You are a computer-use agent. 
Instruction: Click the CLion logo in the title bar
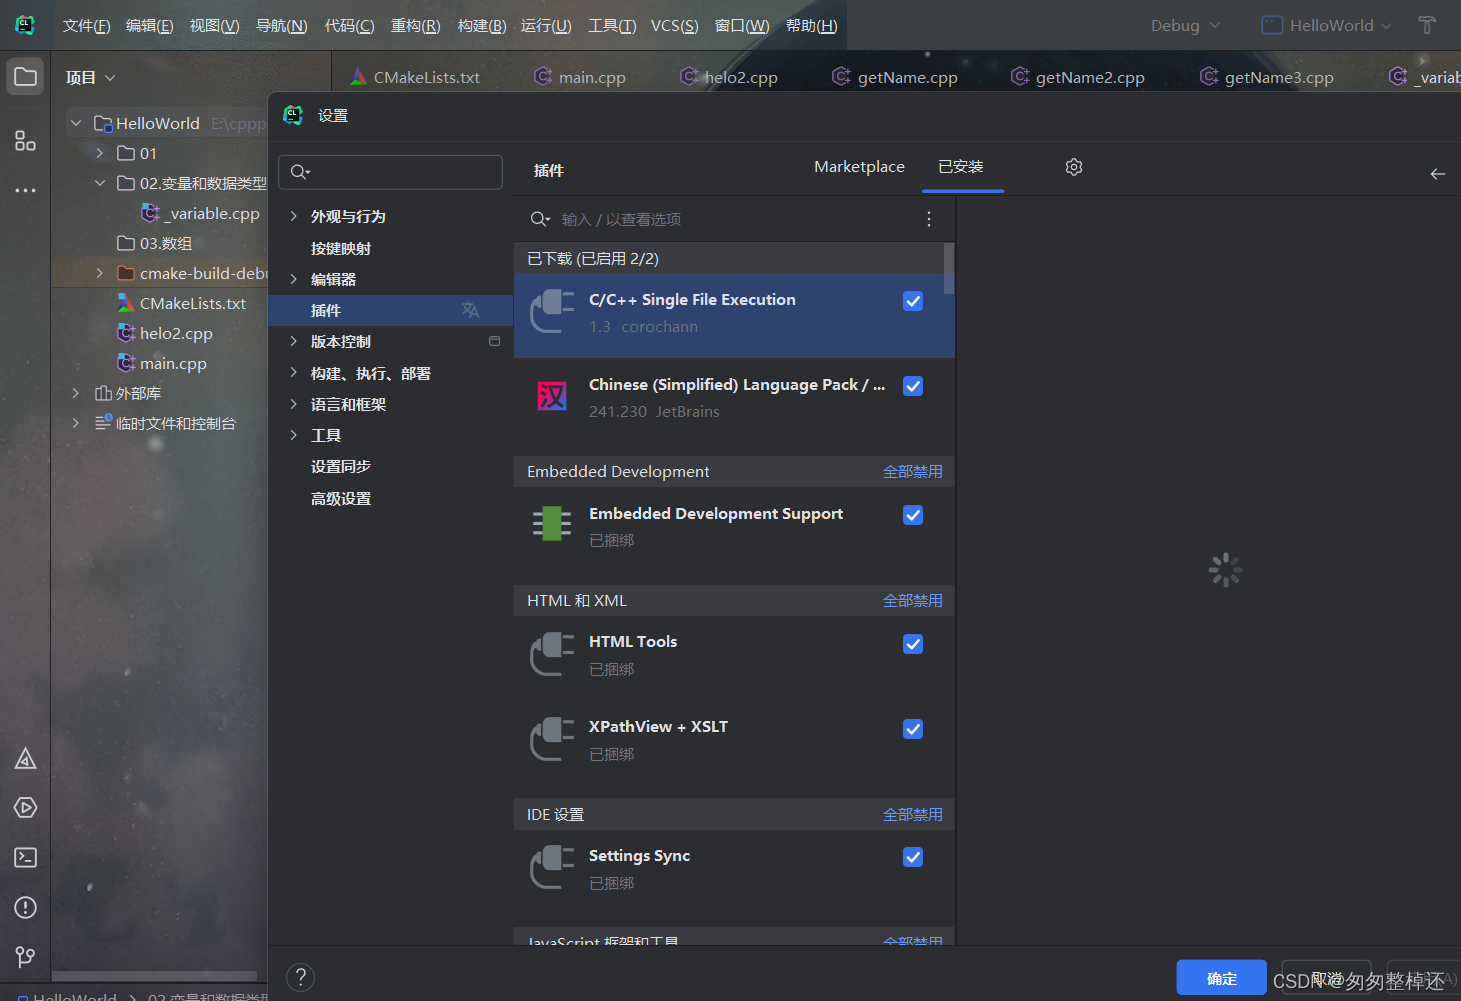click(x=25, y=25)
